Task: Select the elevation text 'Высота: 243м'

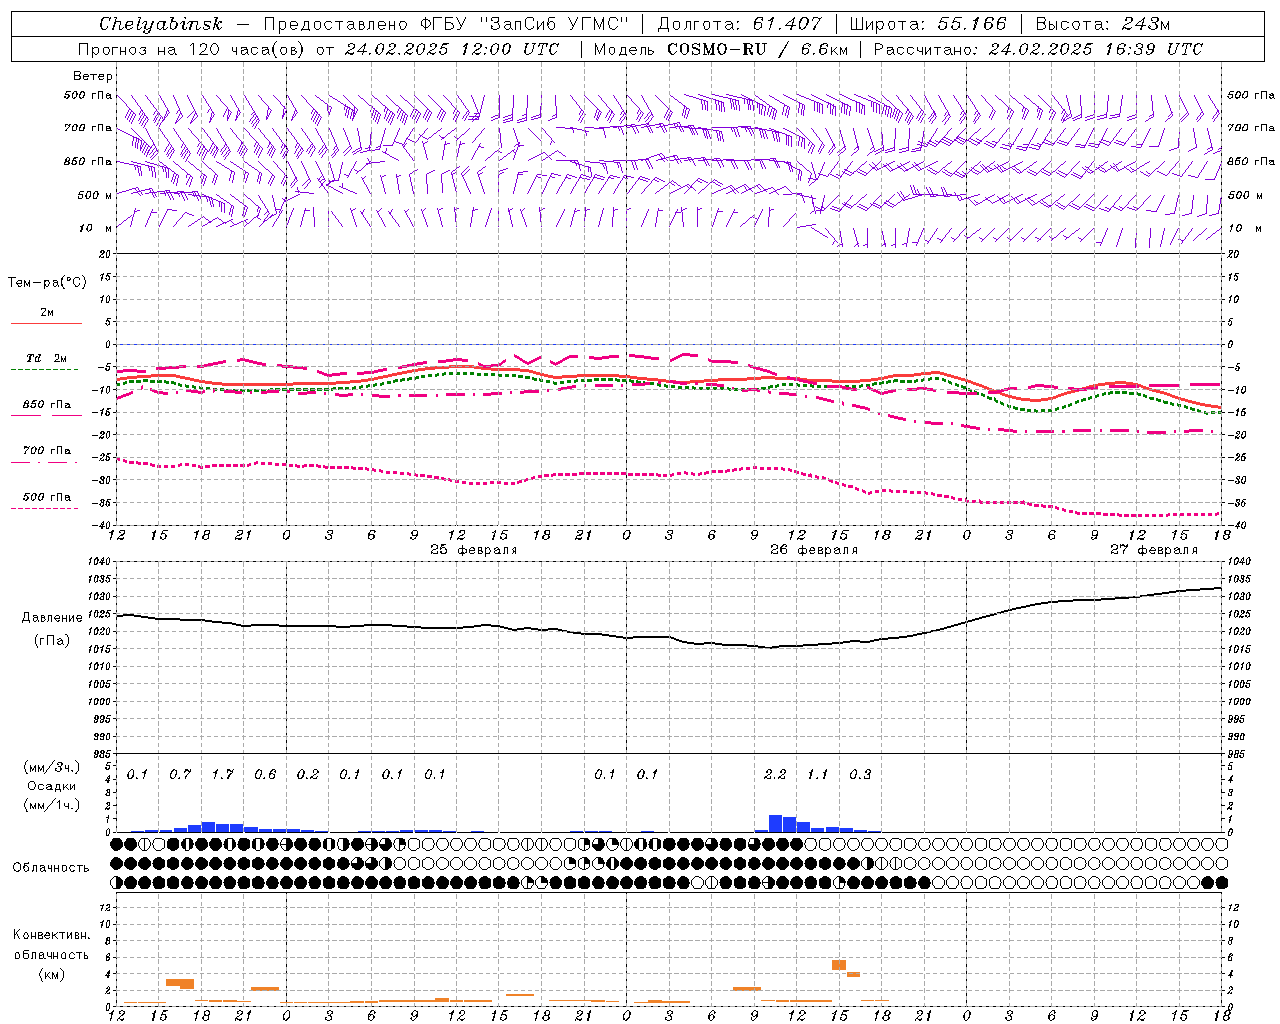Action: (1103, 24)
